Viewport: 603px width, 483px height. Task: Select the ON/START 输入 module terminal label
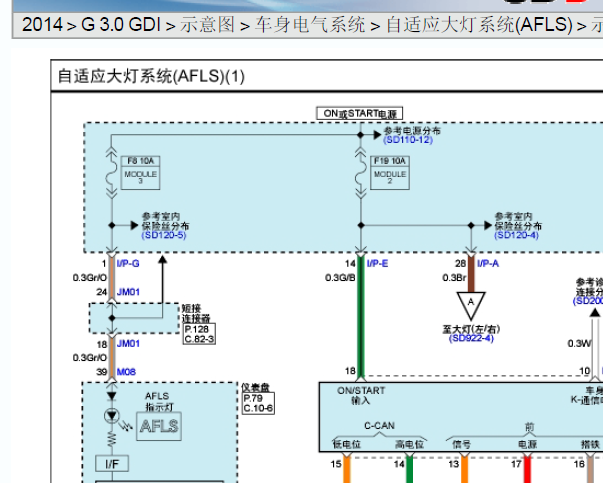coord(361,395)
